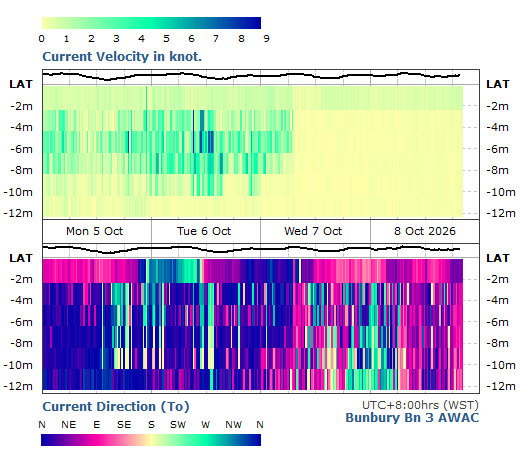The image size is (521, 462).
Task: Click the 'Bunbury Bn 3 AWAC' station name
Action: point(412,418)
